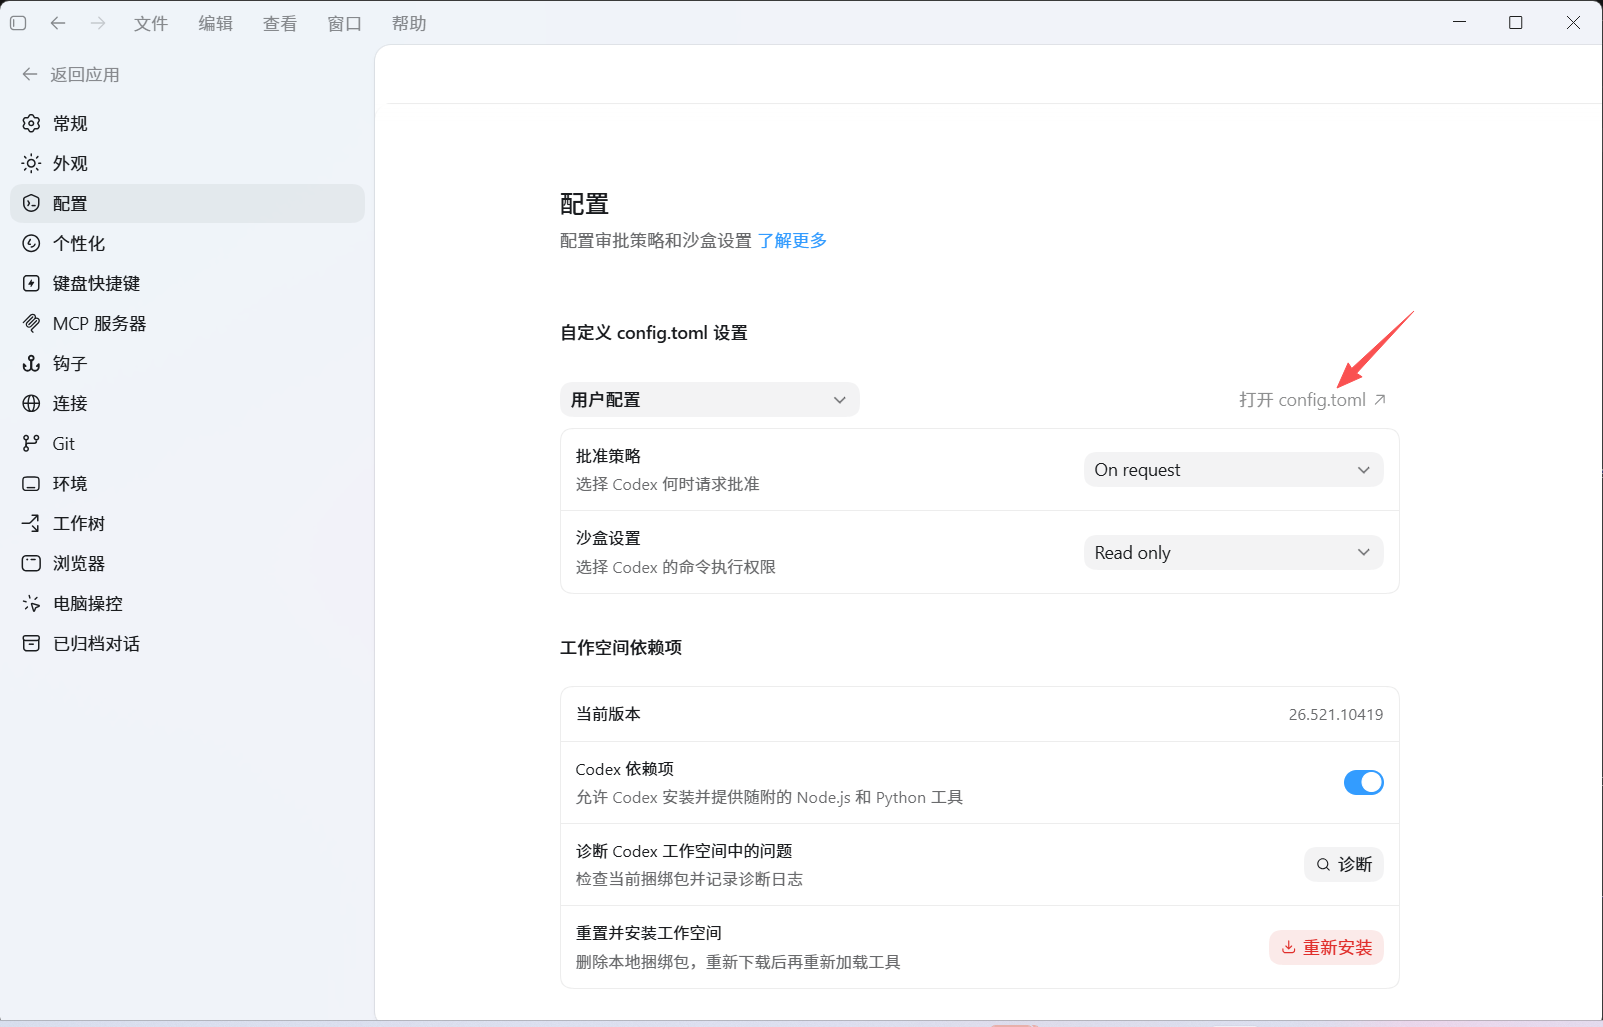This screenshot has width=1603, height=1027.
Task: Open 常规 settings gear icon
Action: click(x=31, y=123)
